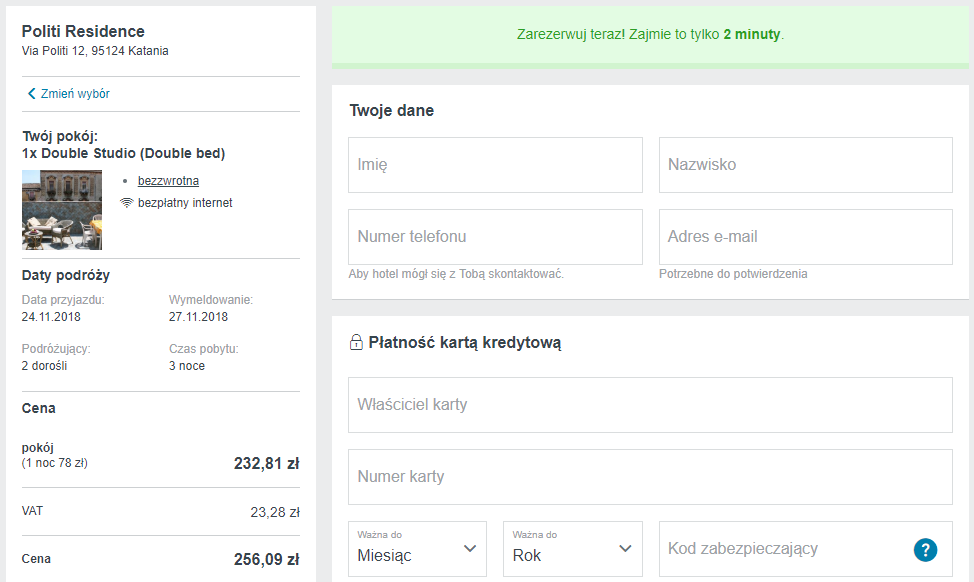This screenshot has height=582, width=974.
Task: Click the Aby hotel mógł się z Tobą skontaktować hint
Action: pos(456,274)
